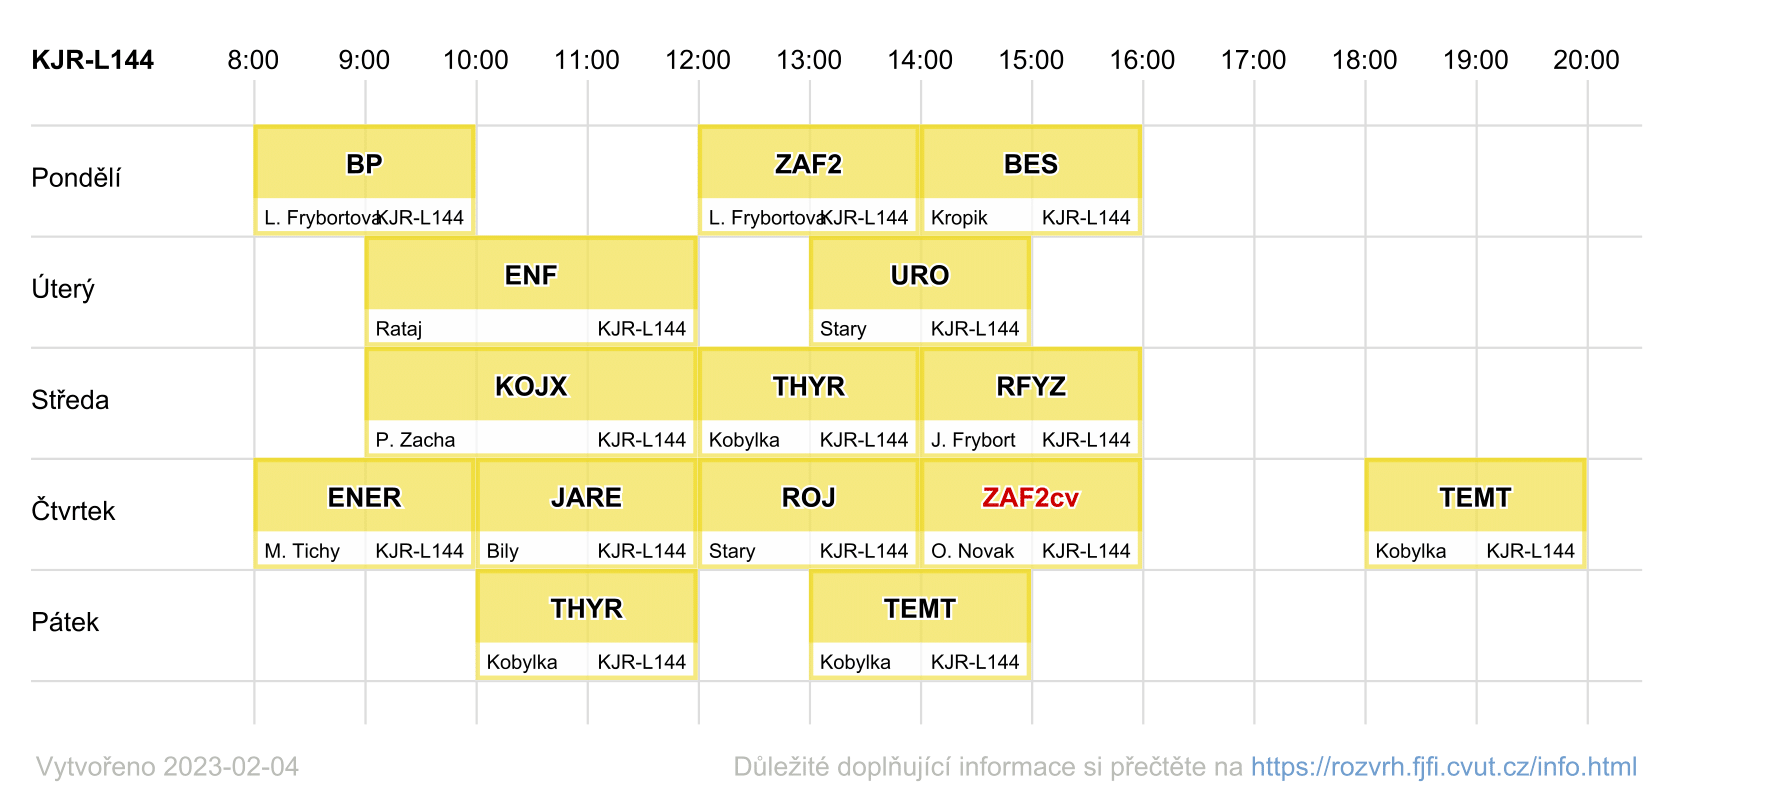Select the evening TEMT block on Čtvrtek
This screenshot has width=1778, height=809.
tap(1476, 513)
